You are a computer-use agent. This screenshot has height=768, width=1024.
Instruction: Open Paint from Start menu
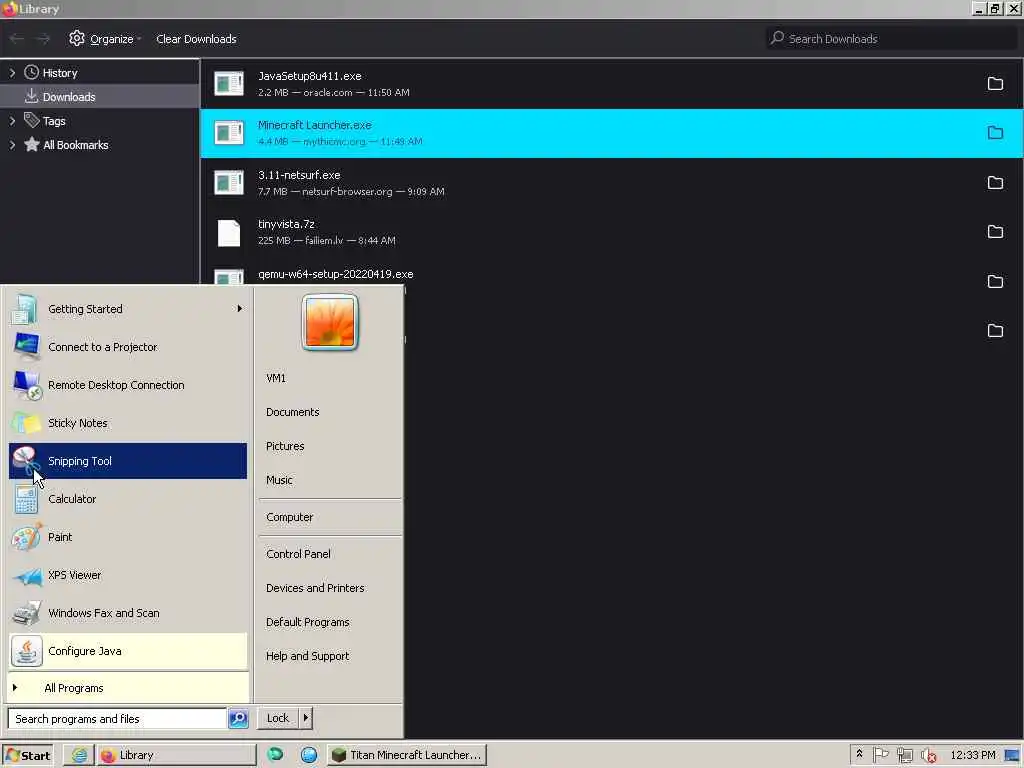(128, 537)
